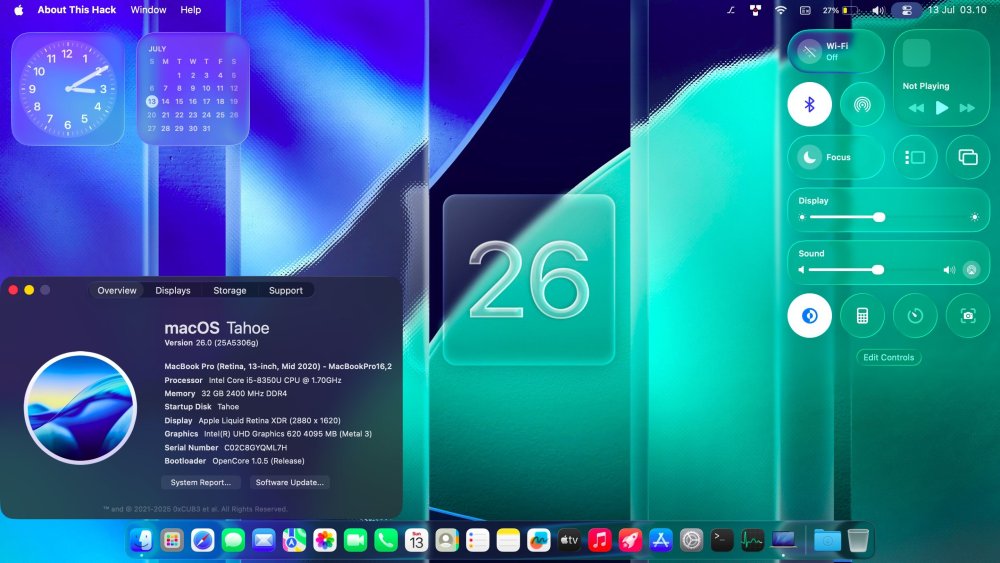This screenshot has width=1000, height=563.
Task: Open Contacts from the dock
Action: coord(447,541)
